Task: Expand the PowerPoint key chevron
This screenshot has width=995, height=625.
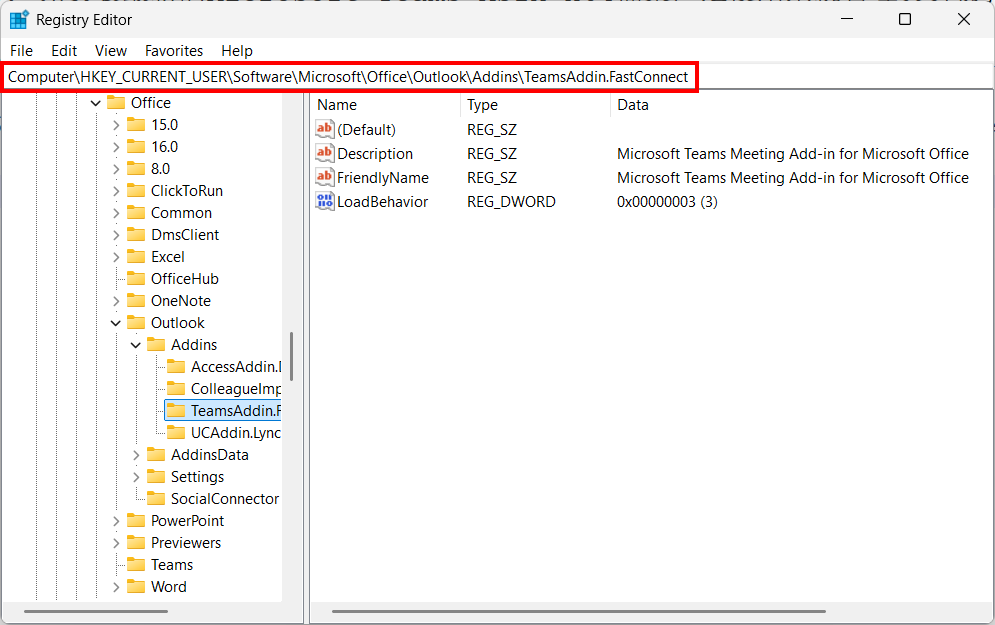Action: coord(116,521)
